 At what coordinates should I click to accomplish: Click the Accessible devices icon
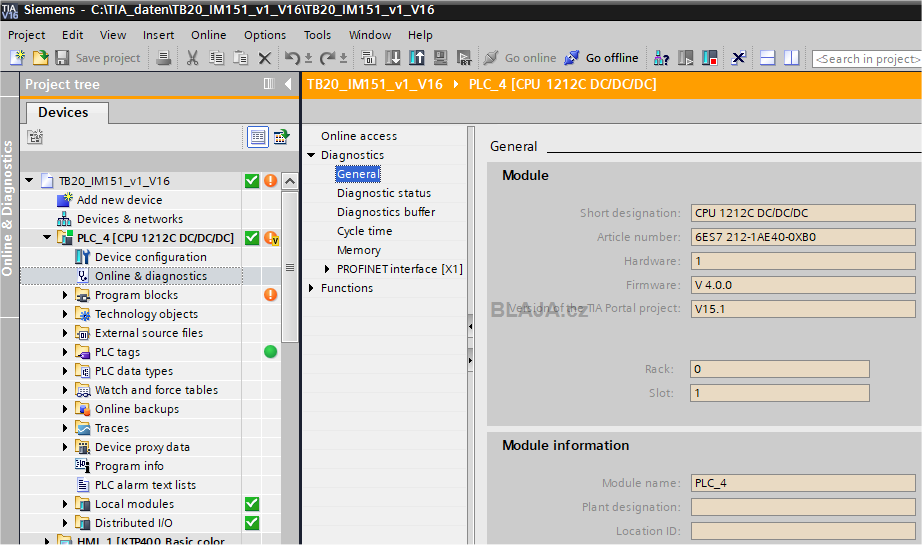(661, 58)
